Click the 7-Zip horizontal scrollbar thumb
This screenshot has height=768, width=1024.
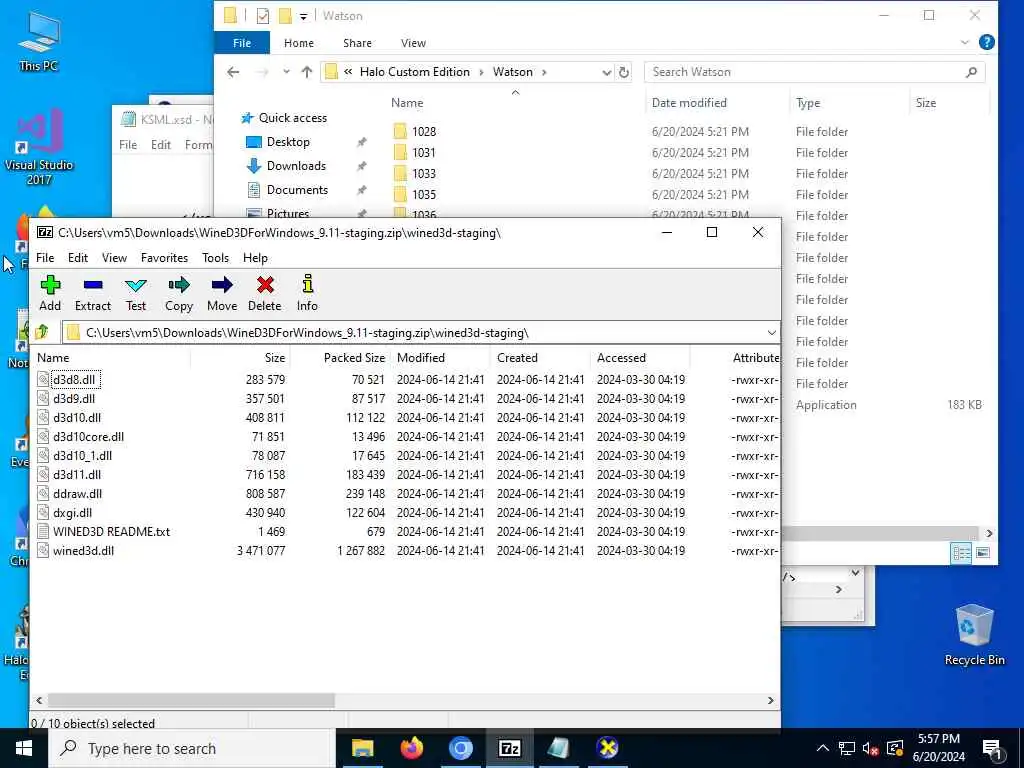(x=191, y=700)
